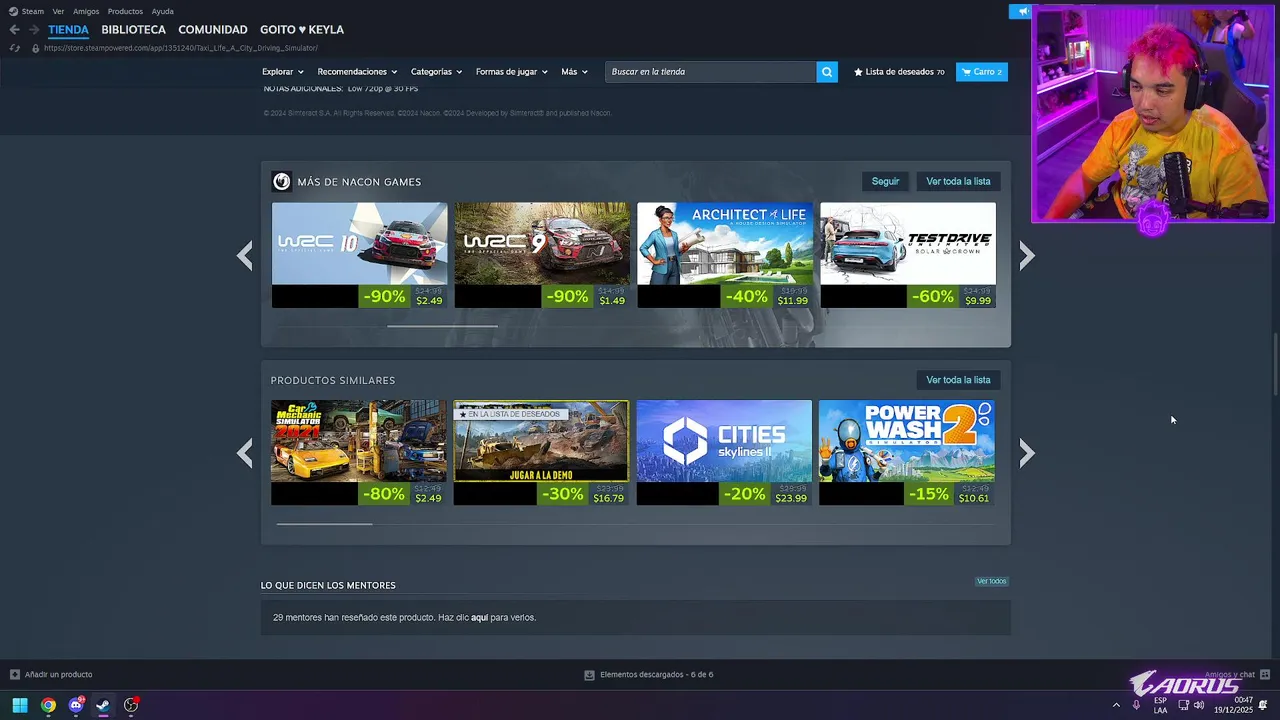The width and height of the screenshot is (1280, 720).
Task: Expand the Explorar dropdown
Action: tap(282, 72)
